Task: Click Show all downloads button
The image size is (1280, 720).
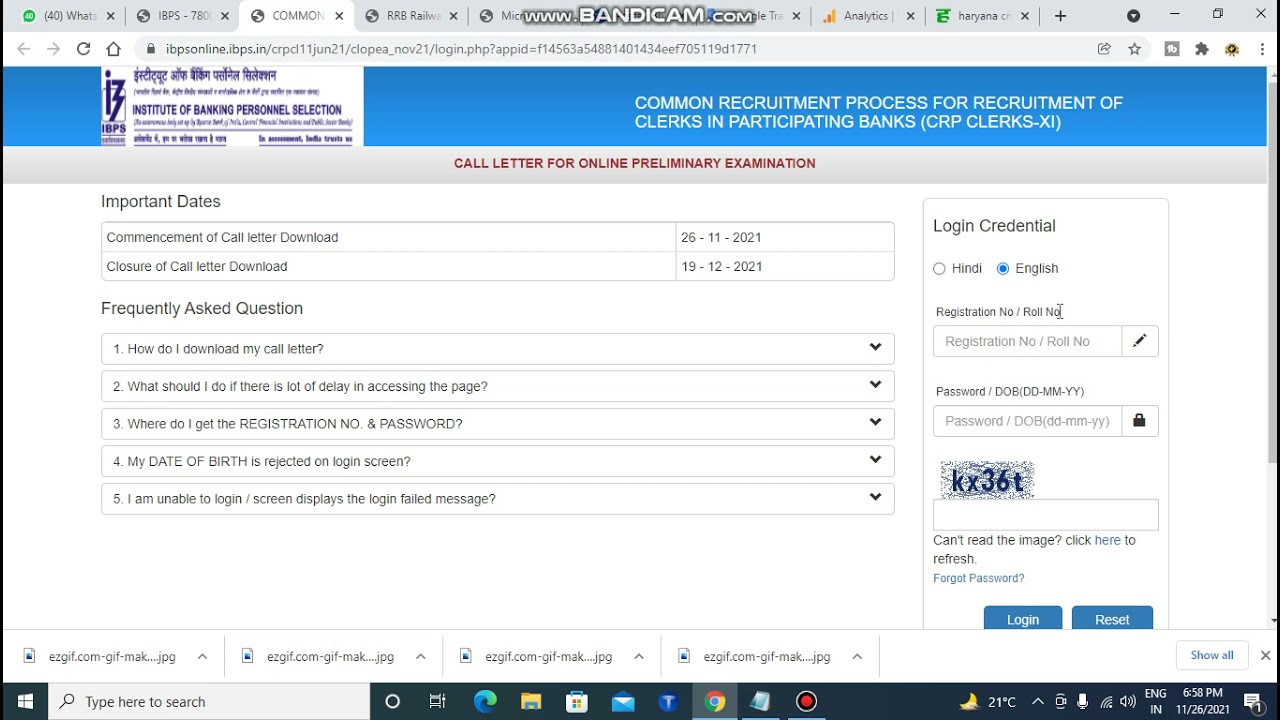Action: tap(1212, 656)
